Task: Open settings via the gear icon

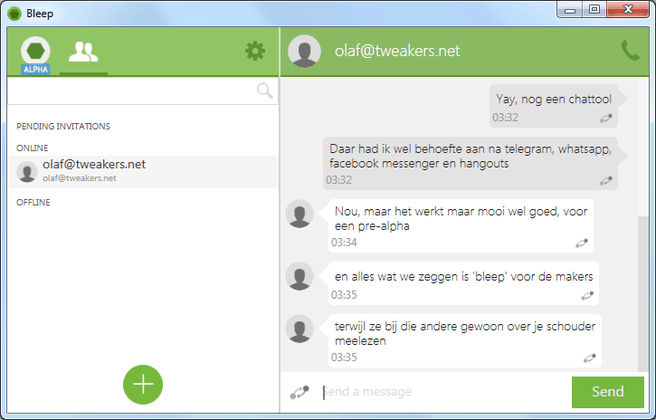Action: tap(255, 51)
